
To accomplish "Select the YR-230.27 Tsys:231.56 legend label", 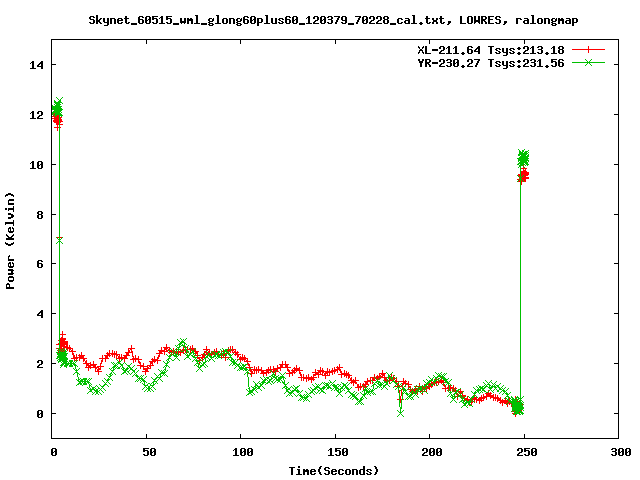I will click(x=491, y=63).
